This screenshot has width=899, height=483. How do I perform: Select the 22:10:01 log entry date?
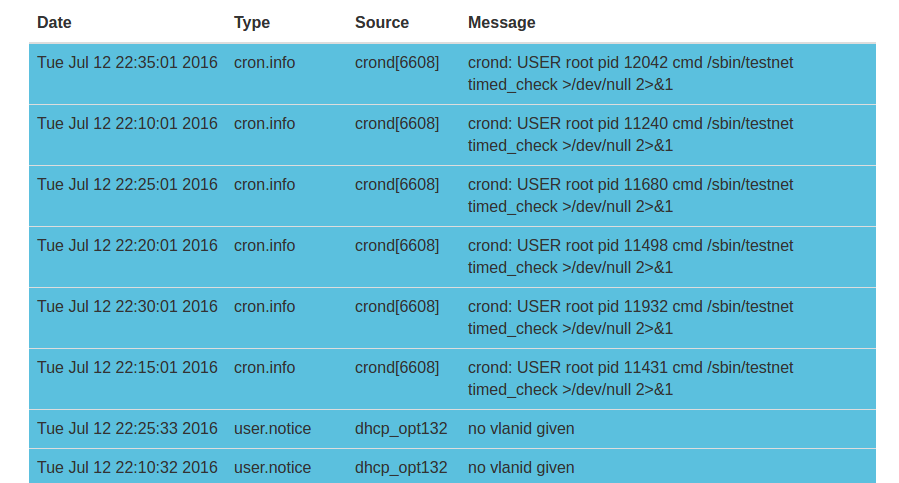tap(127, 124)
